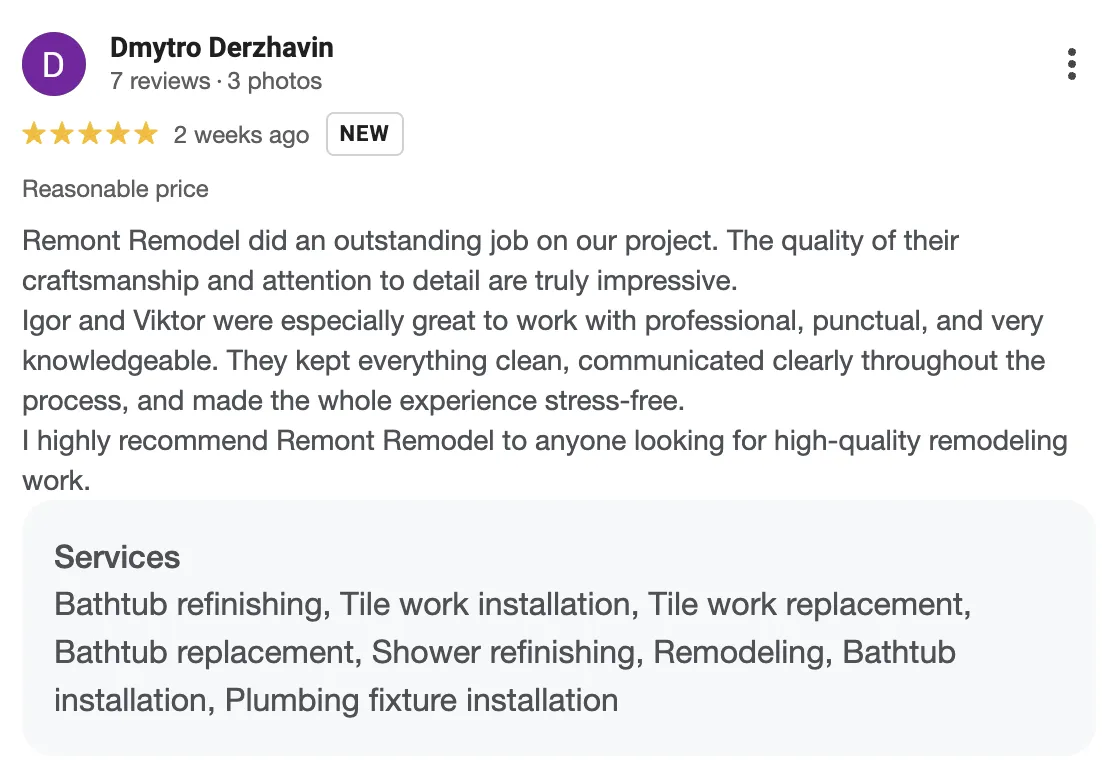Image resolution: width=1102 pixels, height=782 pixels.
Task: Click the first rating star
Action: pos(34,134)
